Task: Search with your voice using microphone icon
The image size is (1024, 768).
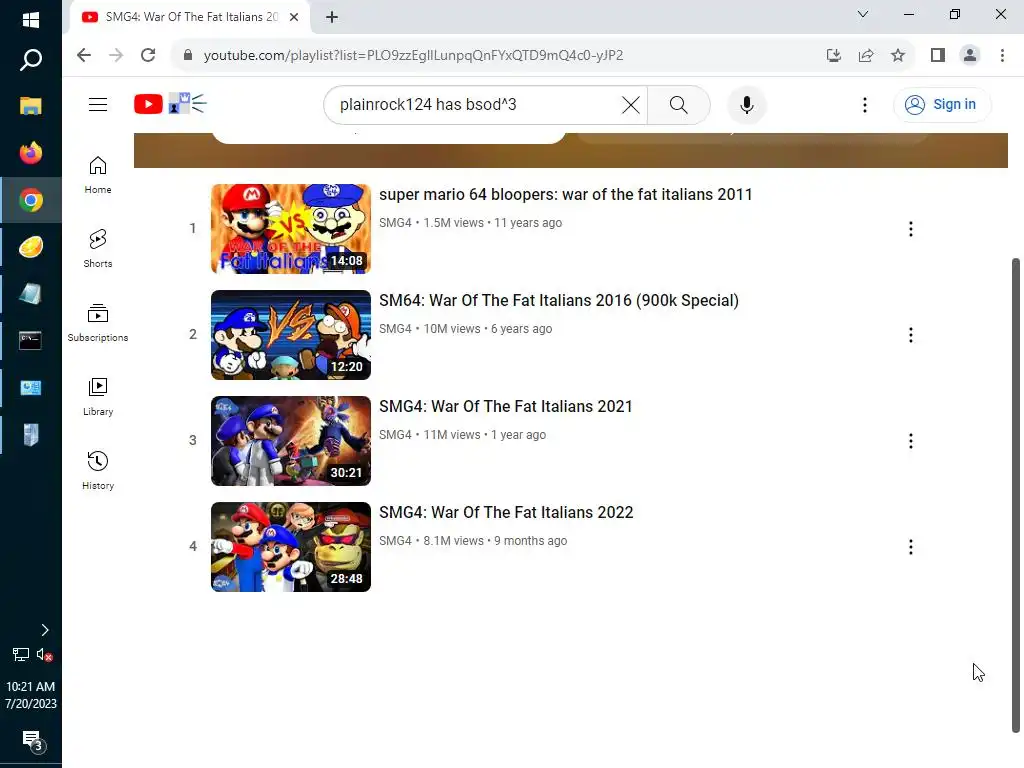Action: (746, 104)
